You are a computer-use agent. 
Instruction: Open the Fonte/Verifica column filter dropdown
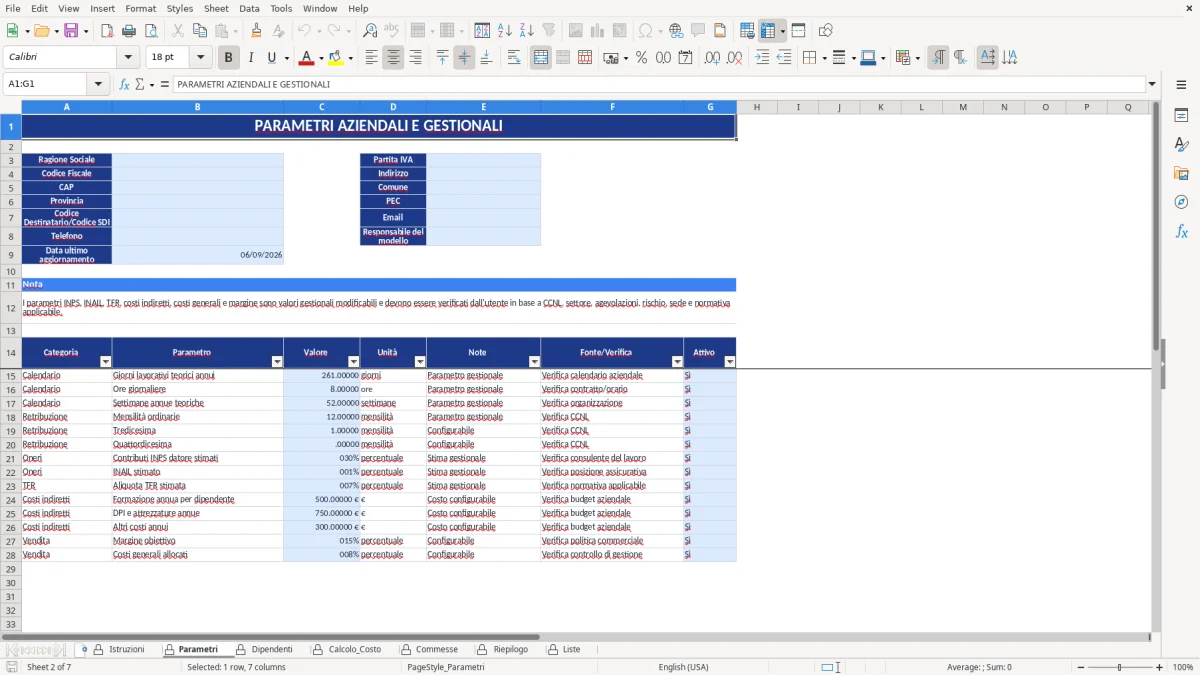coord(677,362)
